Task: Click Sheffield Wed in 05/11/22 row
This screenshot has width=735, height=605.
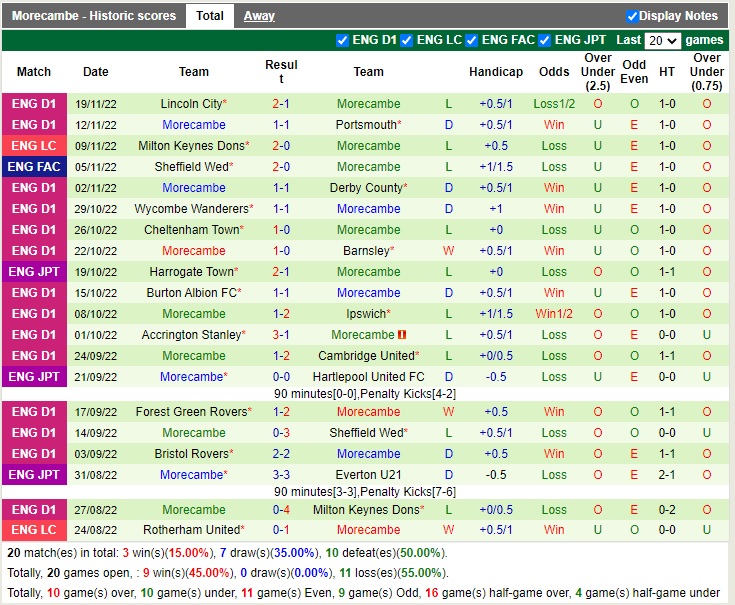Action: tap(191, 167)
